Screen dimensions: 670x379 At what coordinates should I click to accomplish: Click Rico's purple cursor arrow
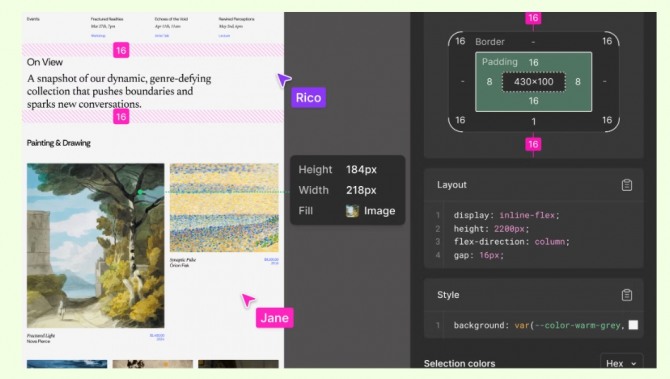click(x=284, y=79)
